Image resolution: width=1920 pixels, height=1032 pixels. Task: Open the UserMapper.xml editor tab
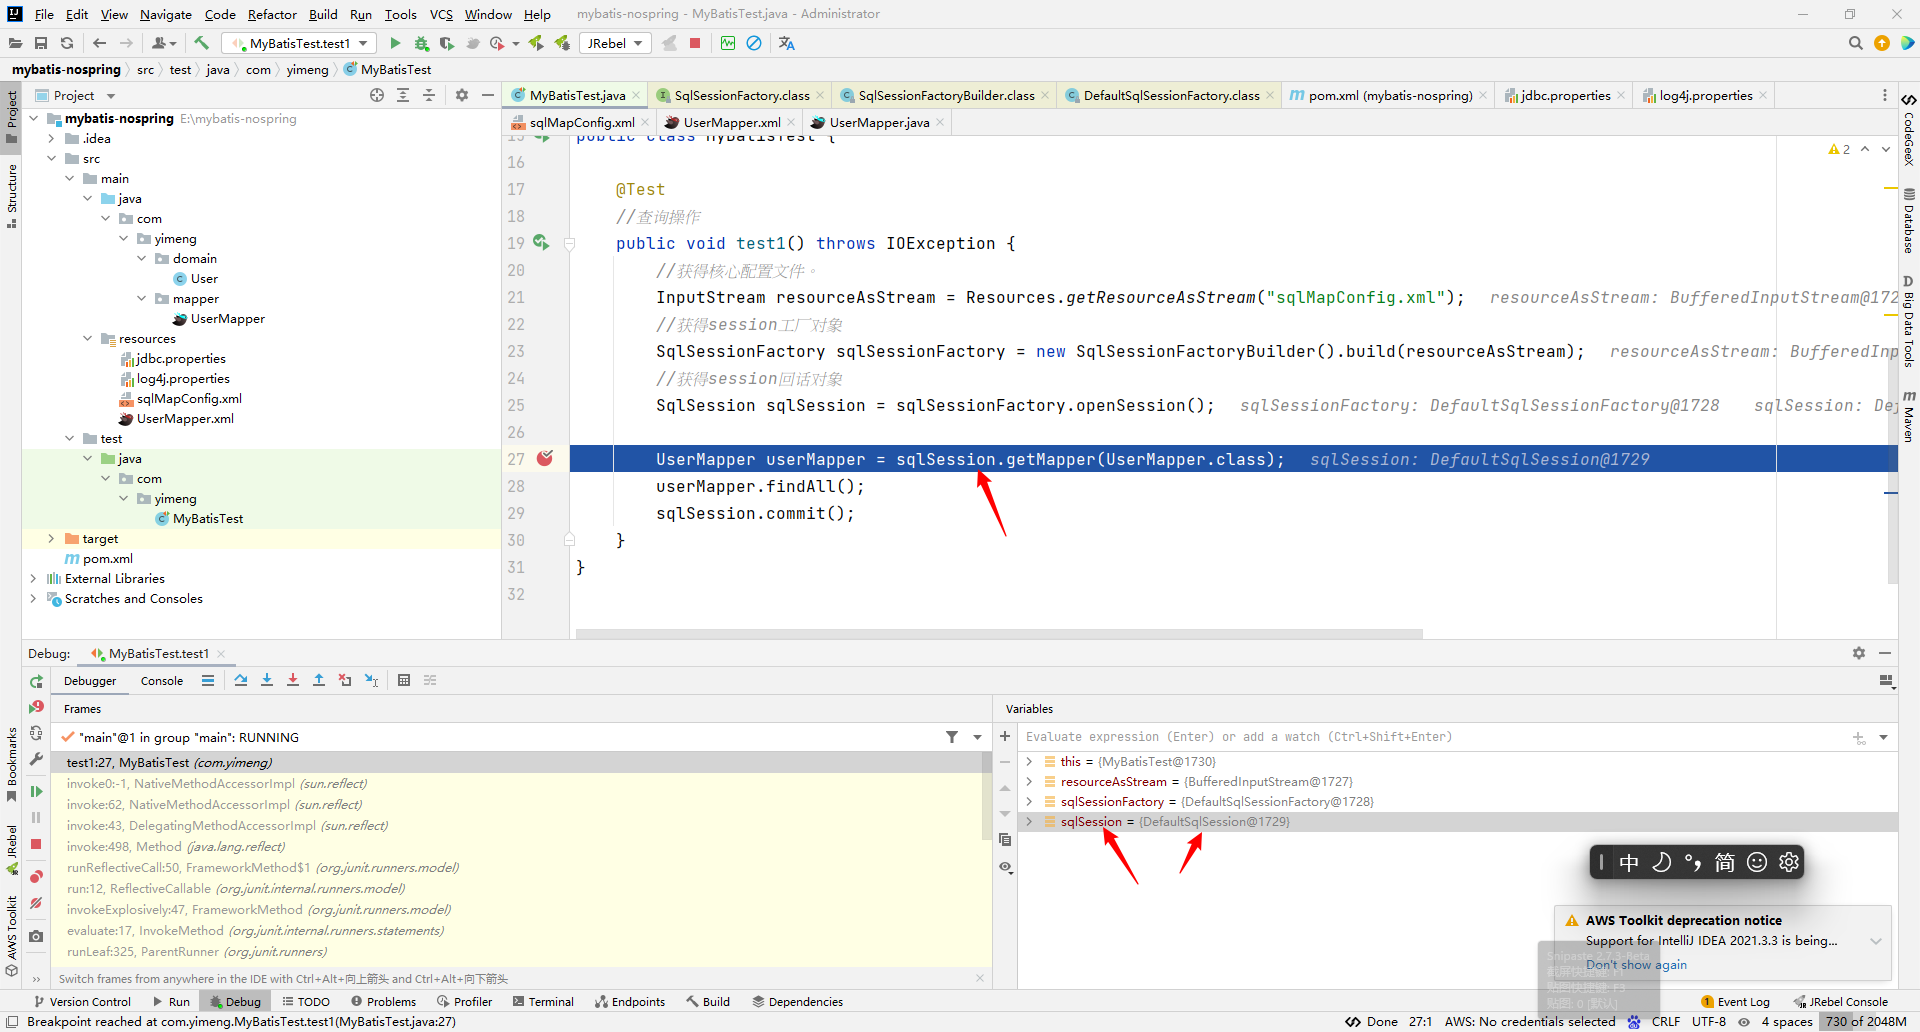point(731,122)
